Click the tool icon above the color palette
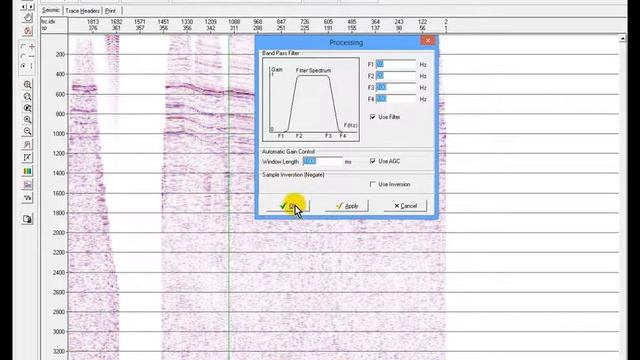 tap(27, 158)
